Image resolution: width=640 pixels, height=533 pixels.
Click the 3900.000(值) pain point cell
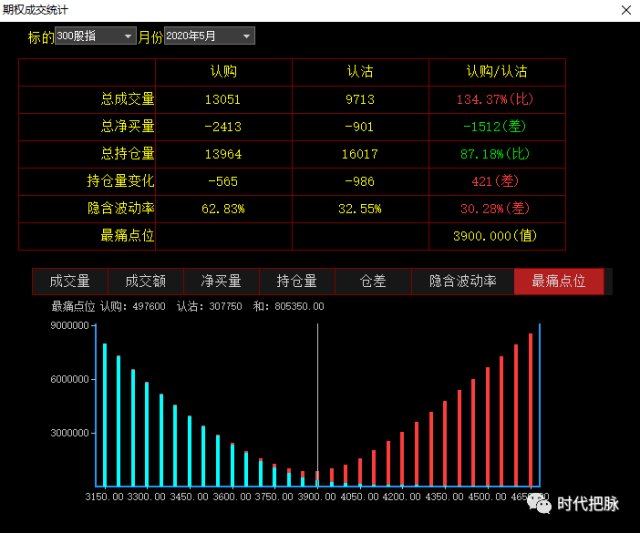497,236
